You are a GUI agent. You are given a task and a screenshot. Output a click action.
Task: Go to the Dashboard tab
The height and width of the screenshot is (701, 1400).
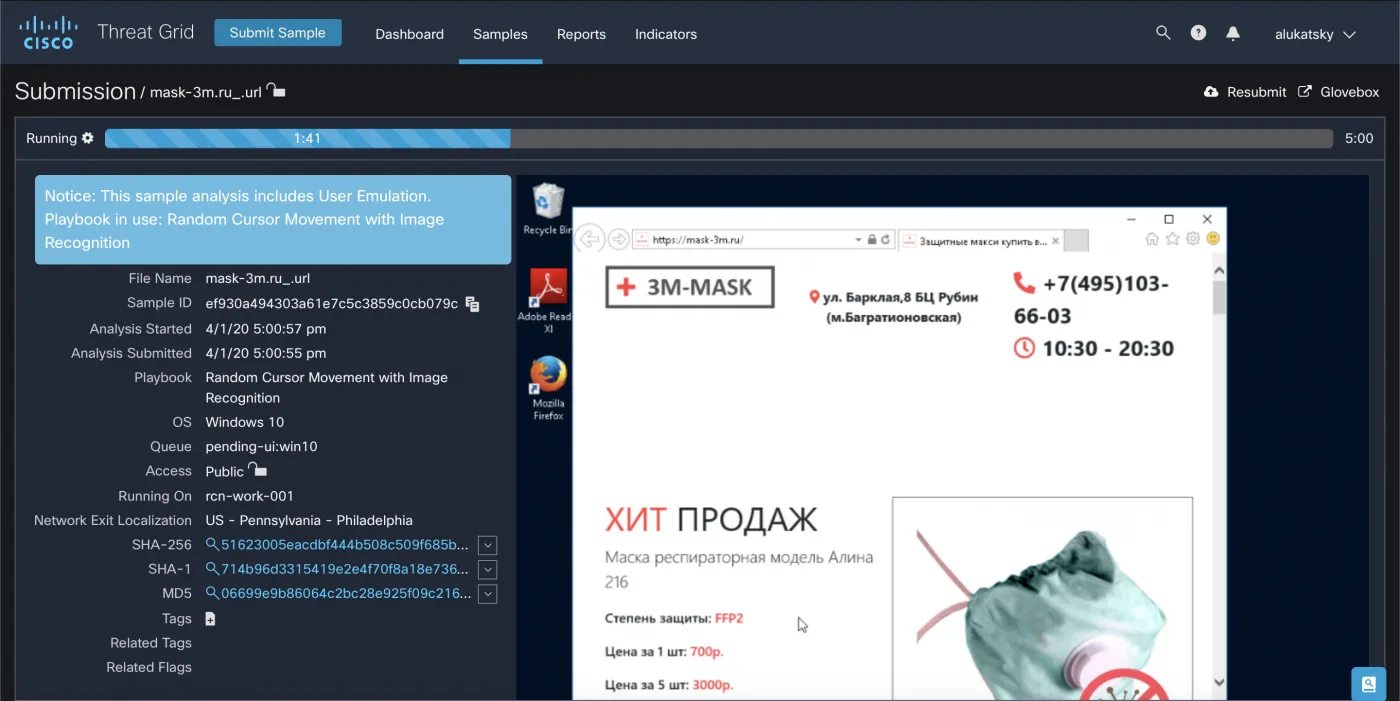click(x=409, y=34)
